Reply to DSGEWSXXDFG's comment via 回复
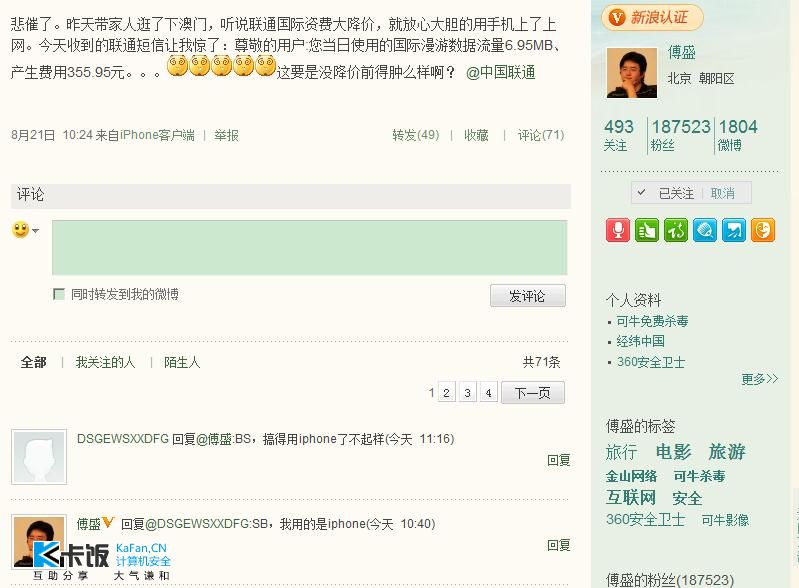The width and height of the screenshot is (799, 588). (558, 460)
